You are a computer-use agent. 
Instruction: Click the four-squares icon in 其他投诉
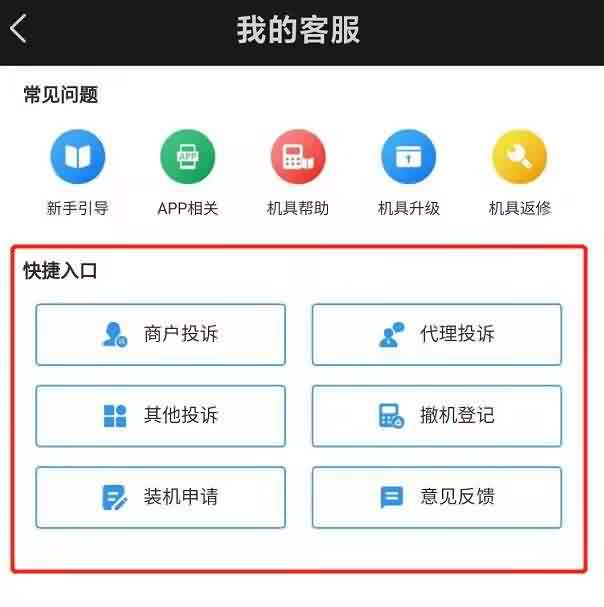coord(115,416)
